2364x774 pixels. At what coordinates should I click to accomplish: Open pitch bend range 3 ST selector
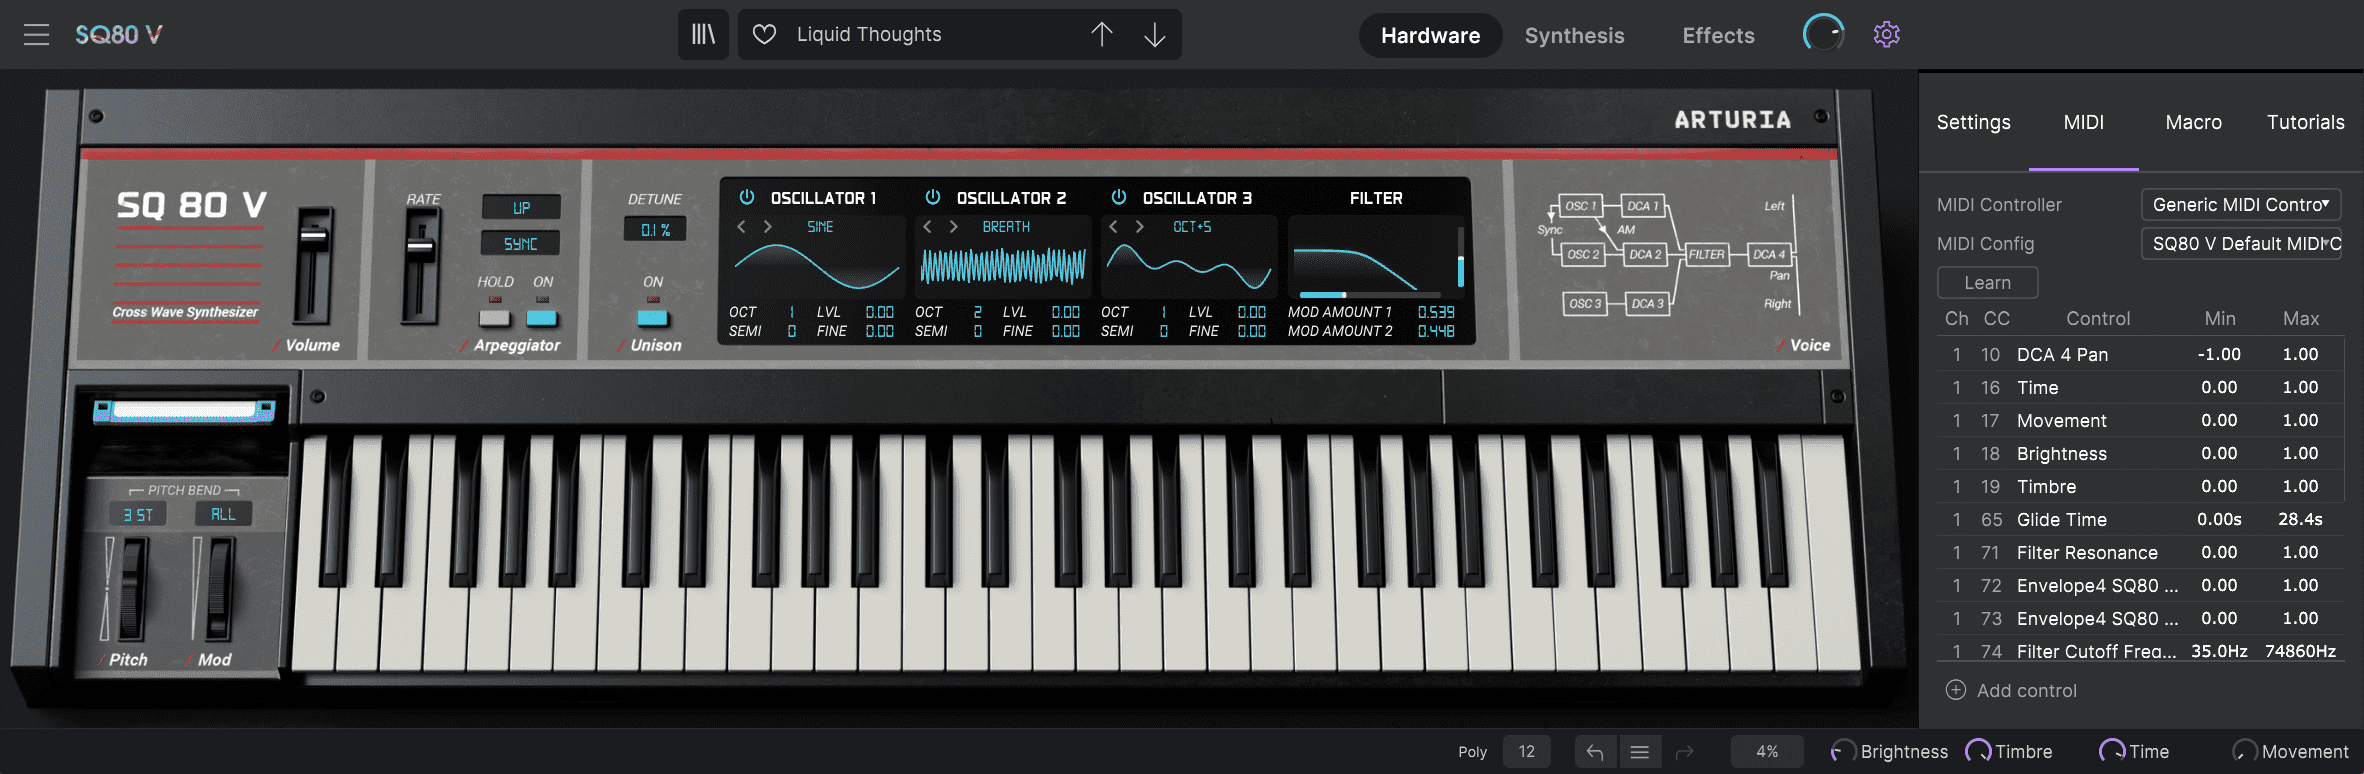[x=138, y=514]
